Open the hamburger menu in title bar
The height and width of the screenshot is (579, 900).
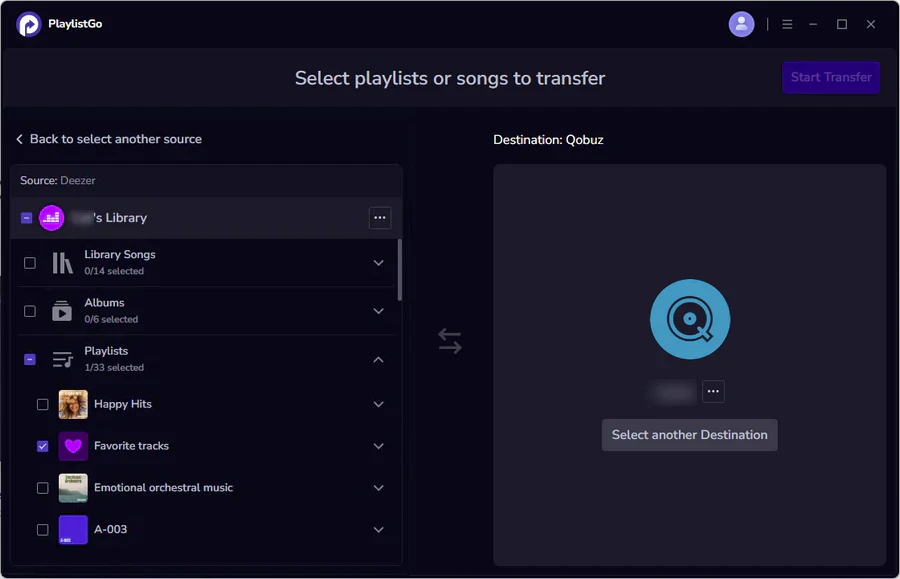pyautogui.click(x=787, y=24)
